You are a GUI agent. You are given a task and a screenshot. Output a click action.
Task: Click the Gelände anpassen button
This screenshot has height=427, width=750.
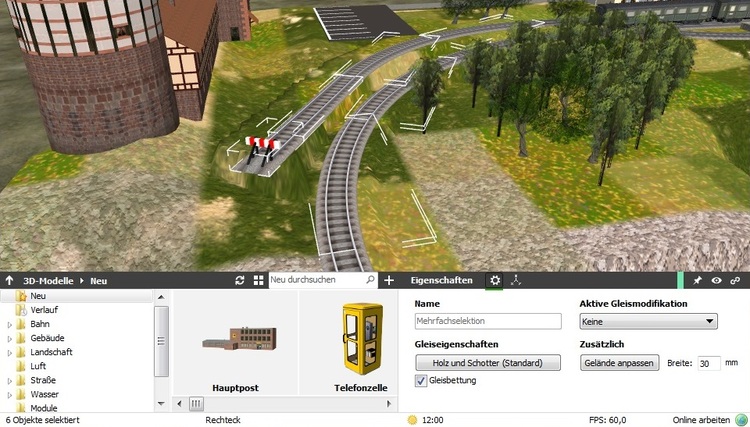point(619,362)
